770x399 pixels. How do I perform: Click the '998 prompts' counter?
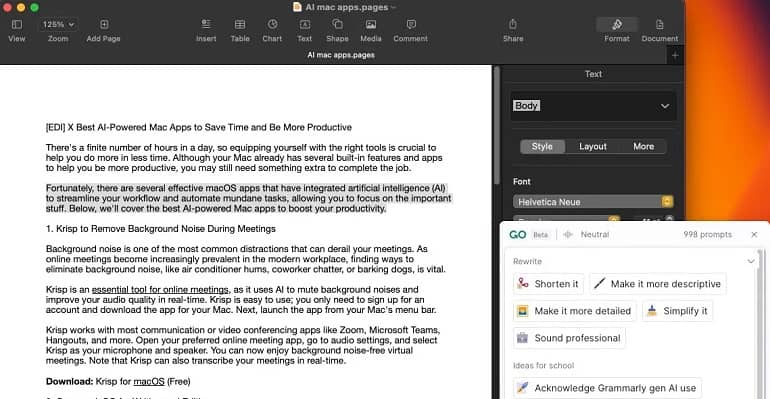tap(707, 235)
